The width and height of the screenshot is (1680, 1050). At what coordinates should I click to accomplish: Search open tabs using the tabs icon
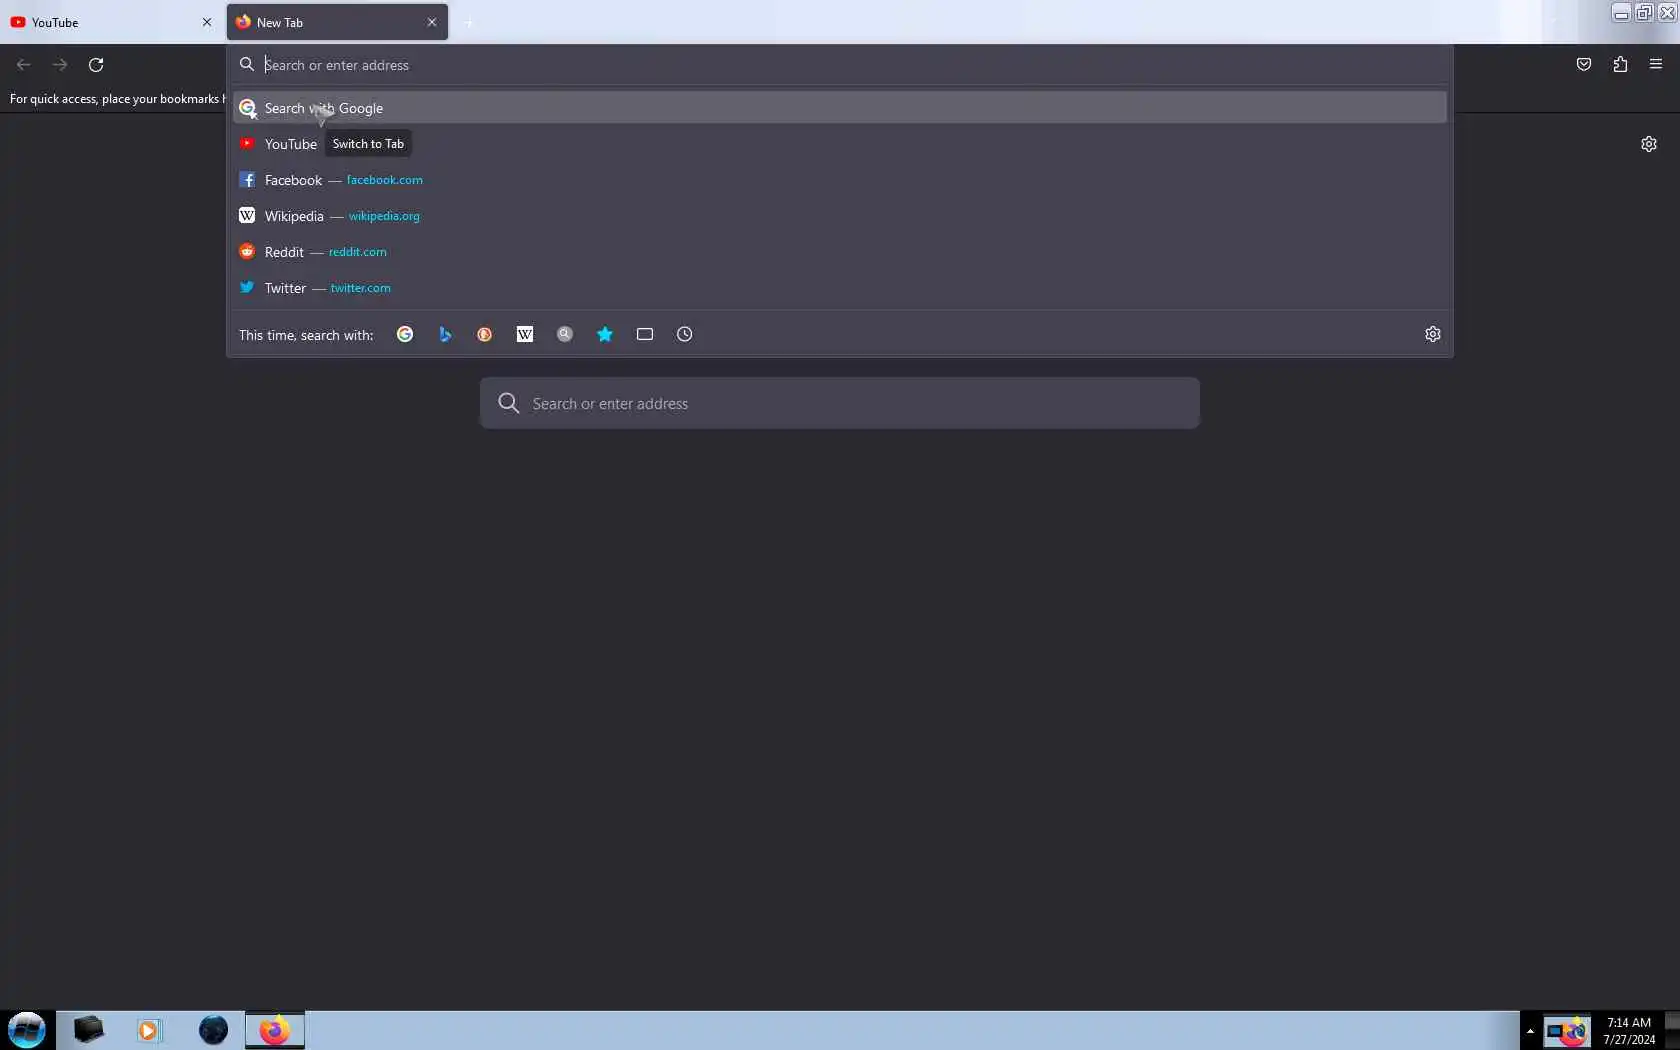point(645,334)
